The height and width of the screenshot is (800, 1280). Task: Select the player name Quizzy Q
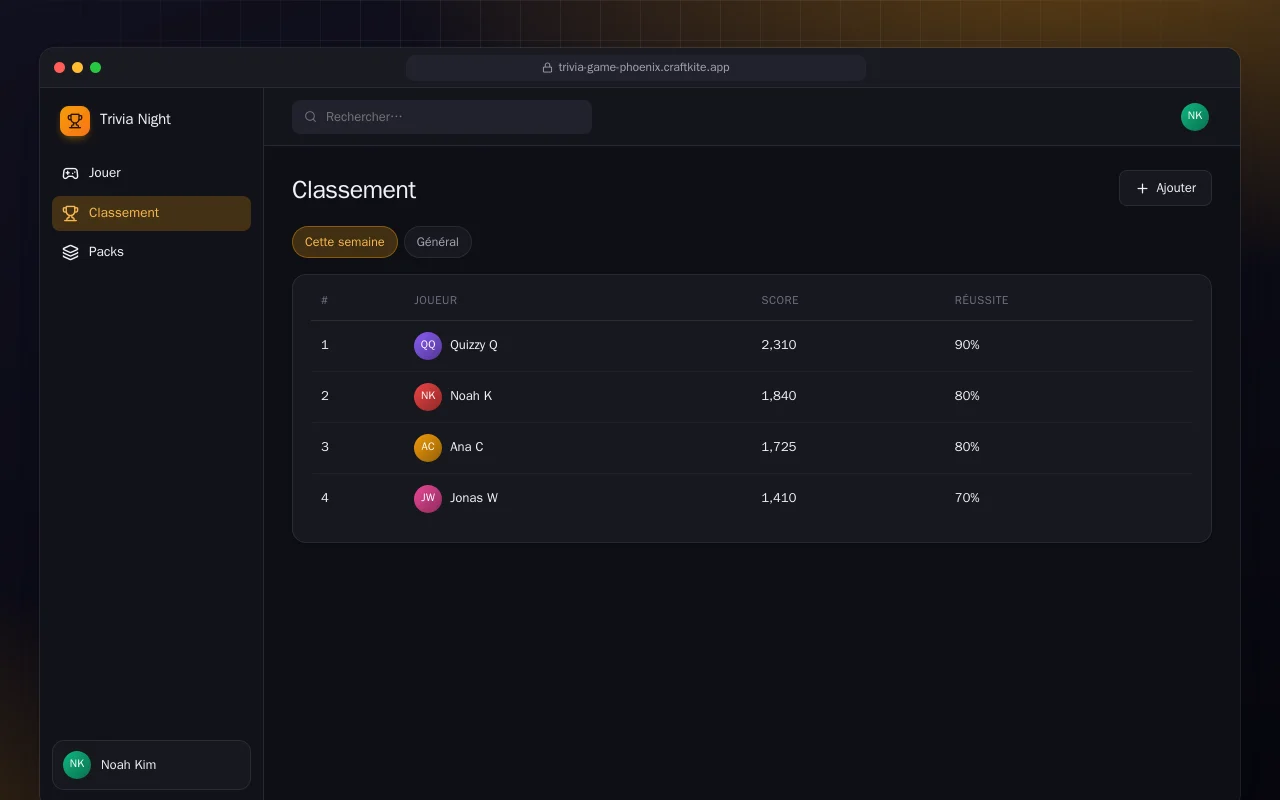(474, 345)
